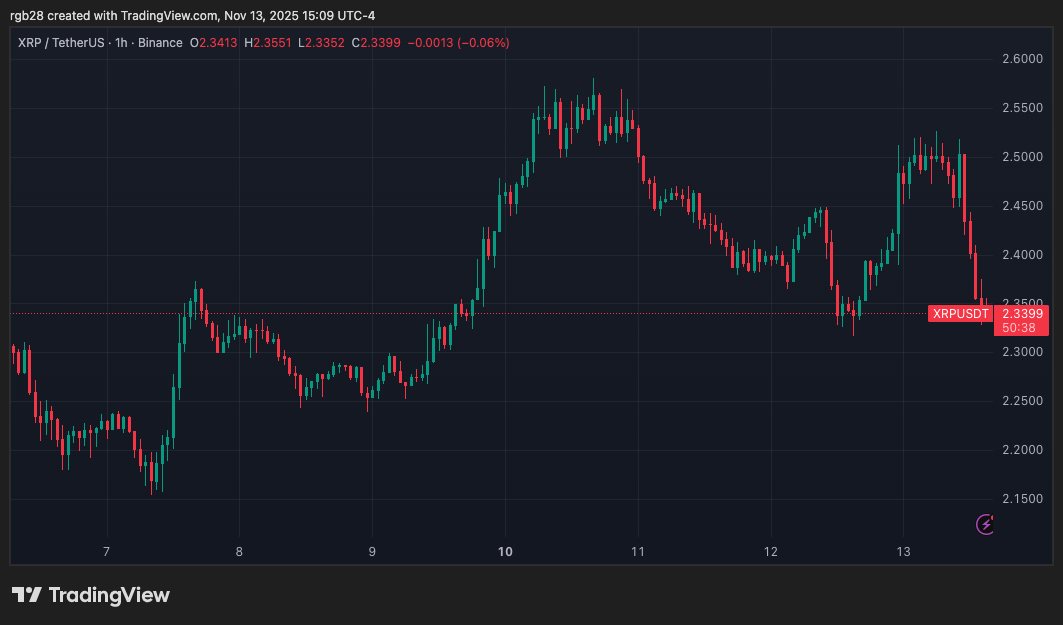Click the 2.1500 price axis label
1063x625 pixels.
click(x=1021, y=498)
